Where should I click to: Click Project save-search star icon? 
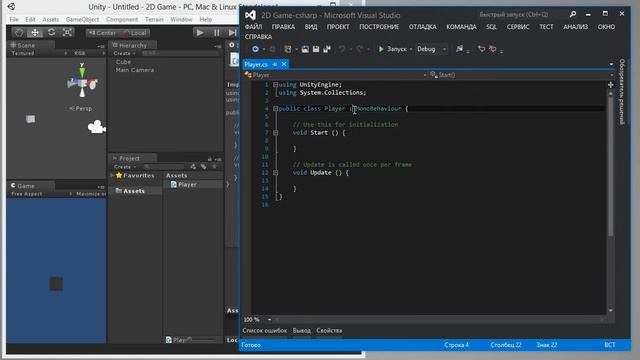214,167
